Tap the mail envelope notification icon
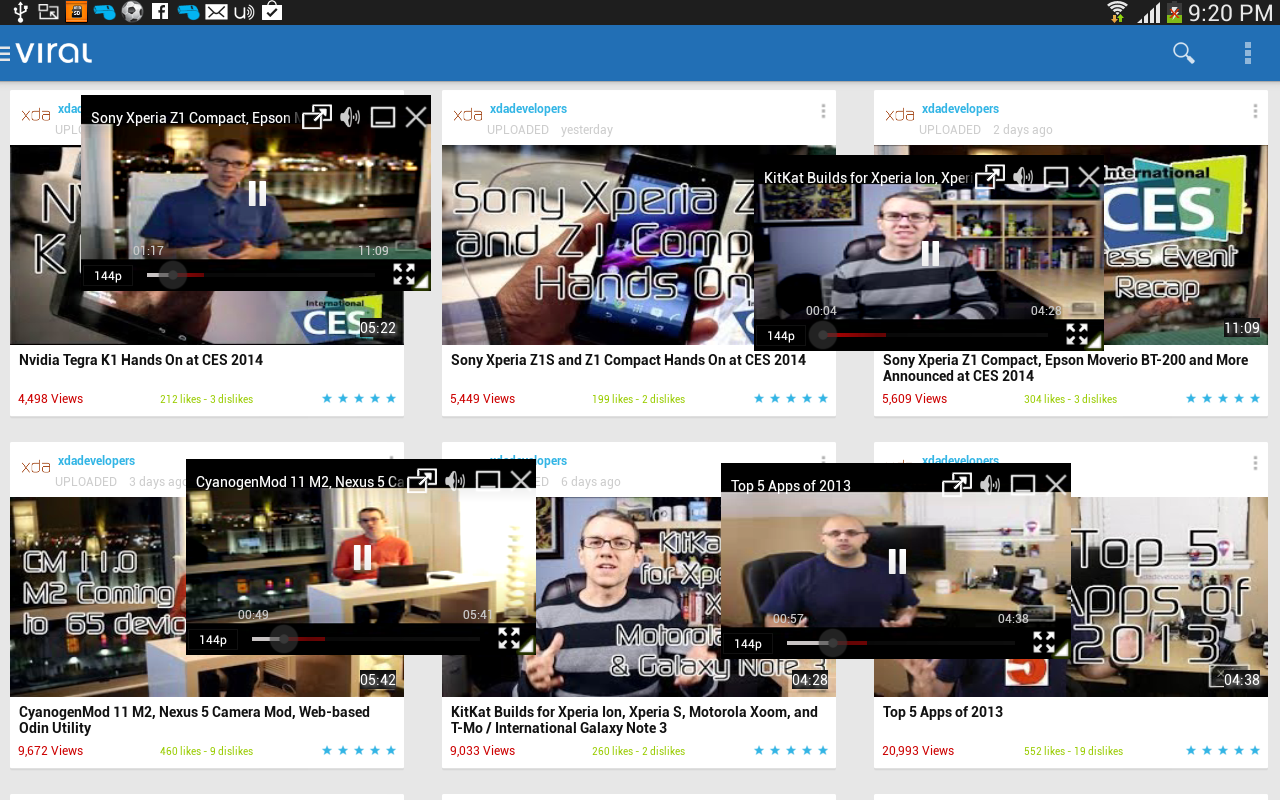 point(216,12)
